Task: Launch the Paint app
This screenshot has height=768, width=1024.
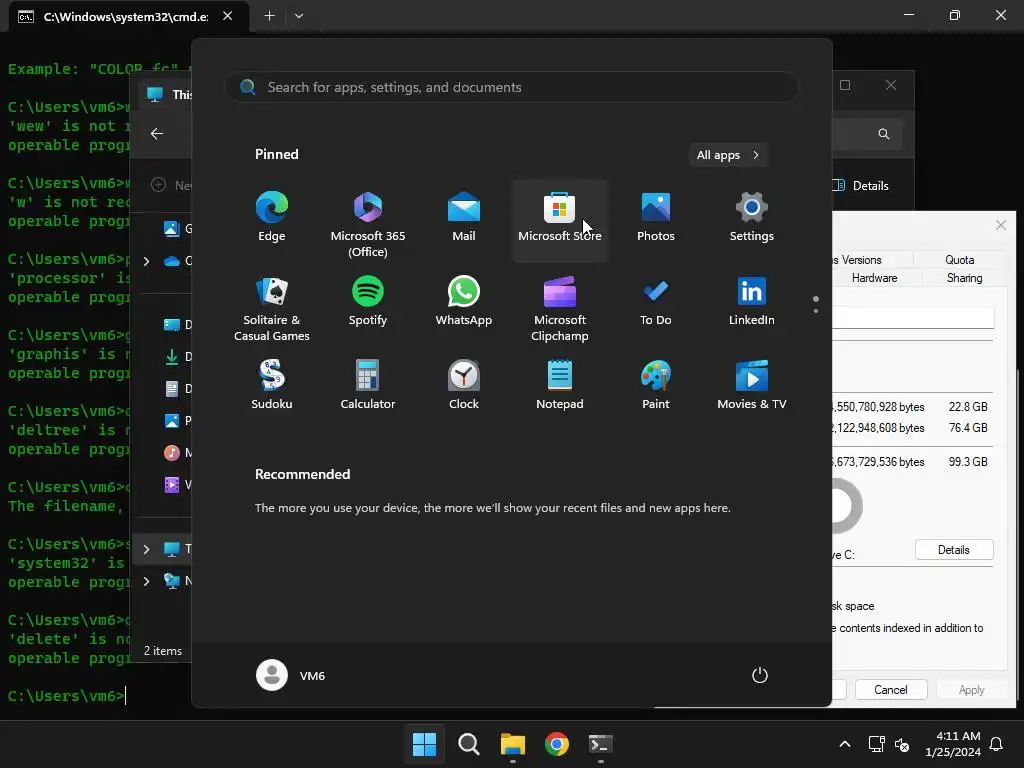Action: [656, 385]
